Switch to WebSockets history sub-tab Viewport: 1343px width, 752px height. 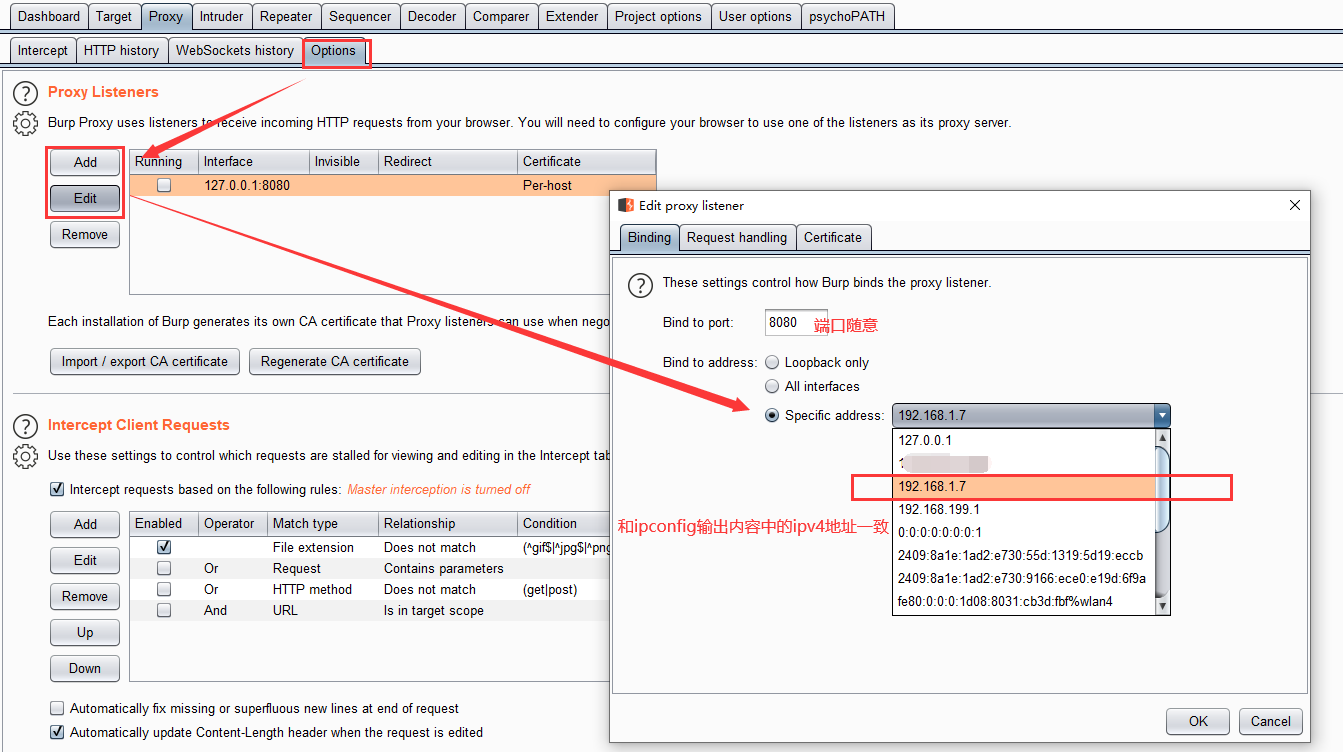pos(235,50)
